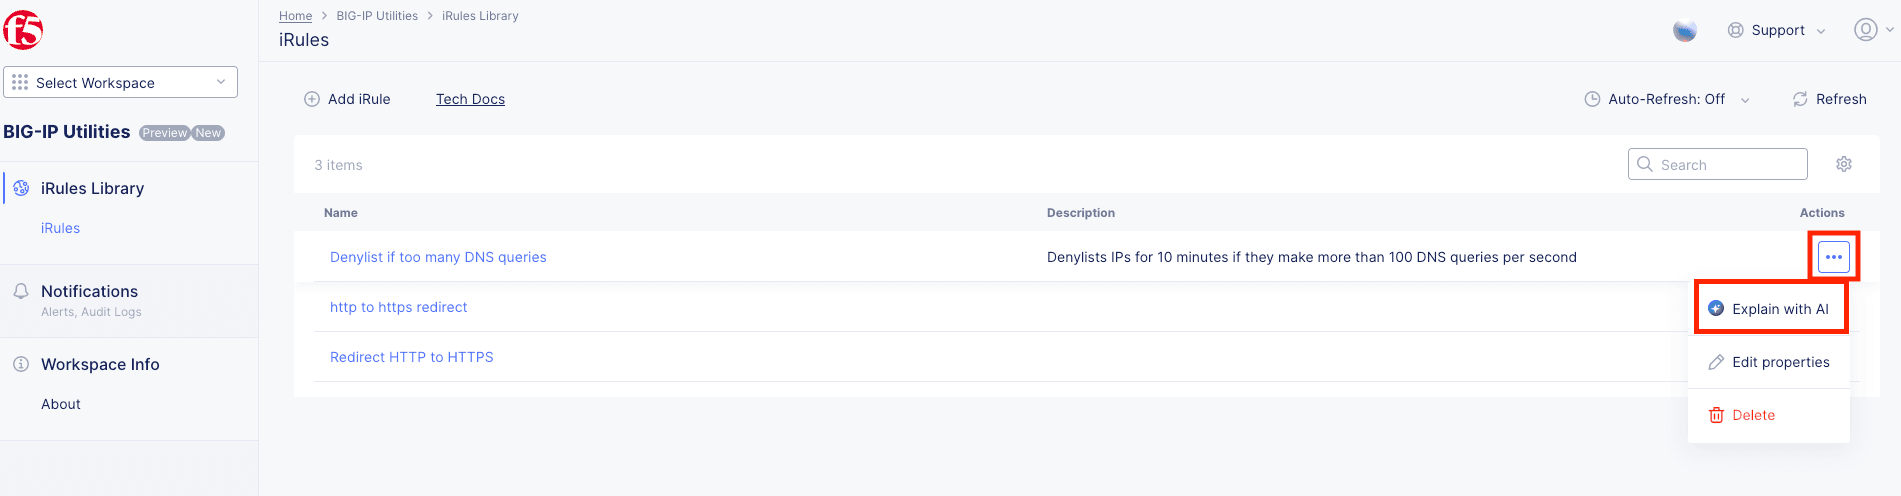
Task: Click the Refresh icon button
Action: tap(1800, 99)
